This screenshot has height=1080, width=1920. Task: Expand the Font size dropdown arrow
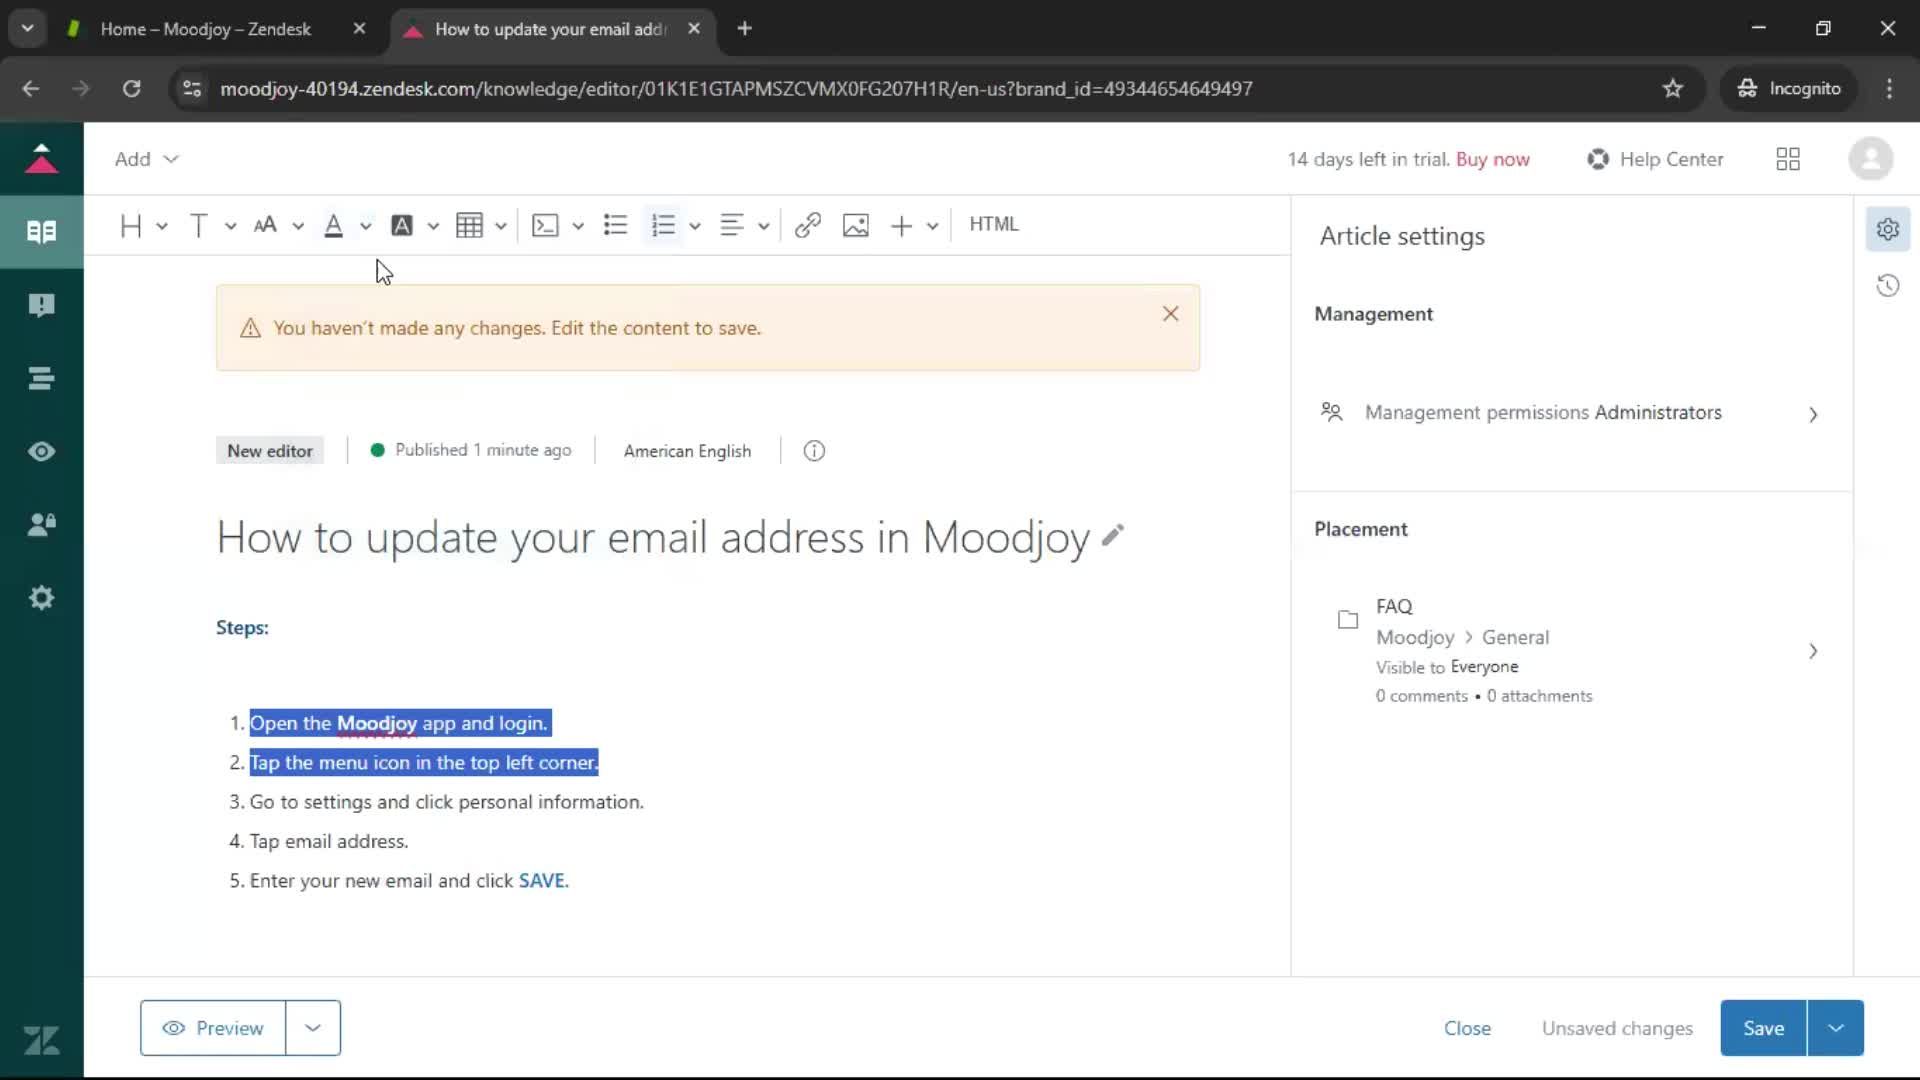coord(298,226)
